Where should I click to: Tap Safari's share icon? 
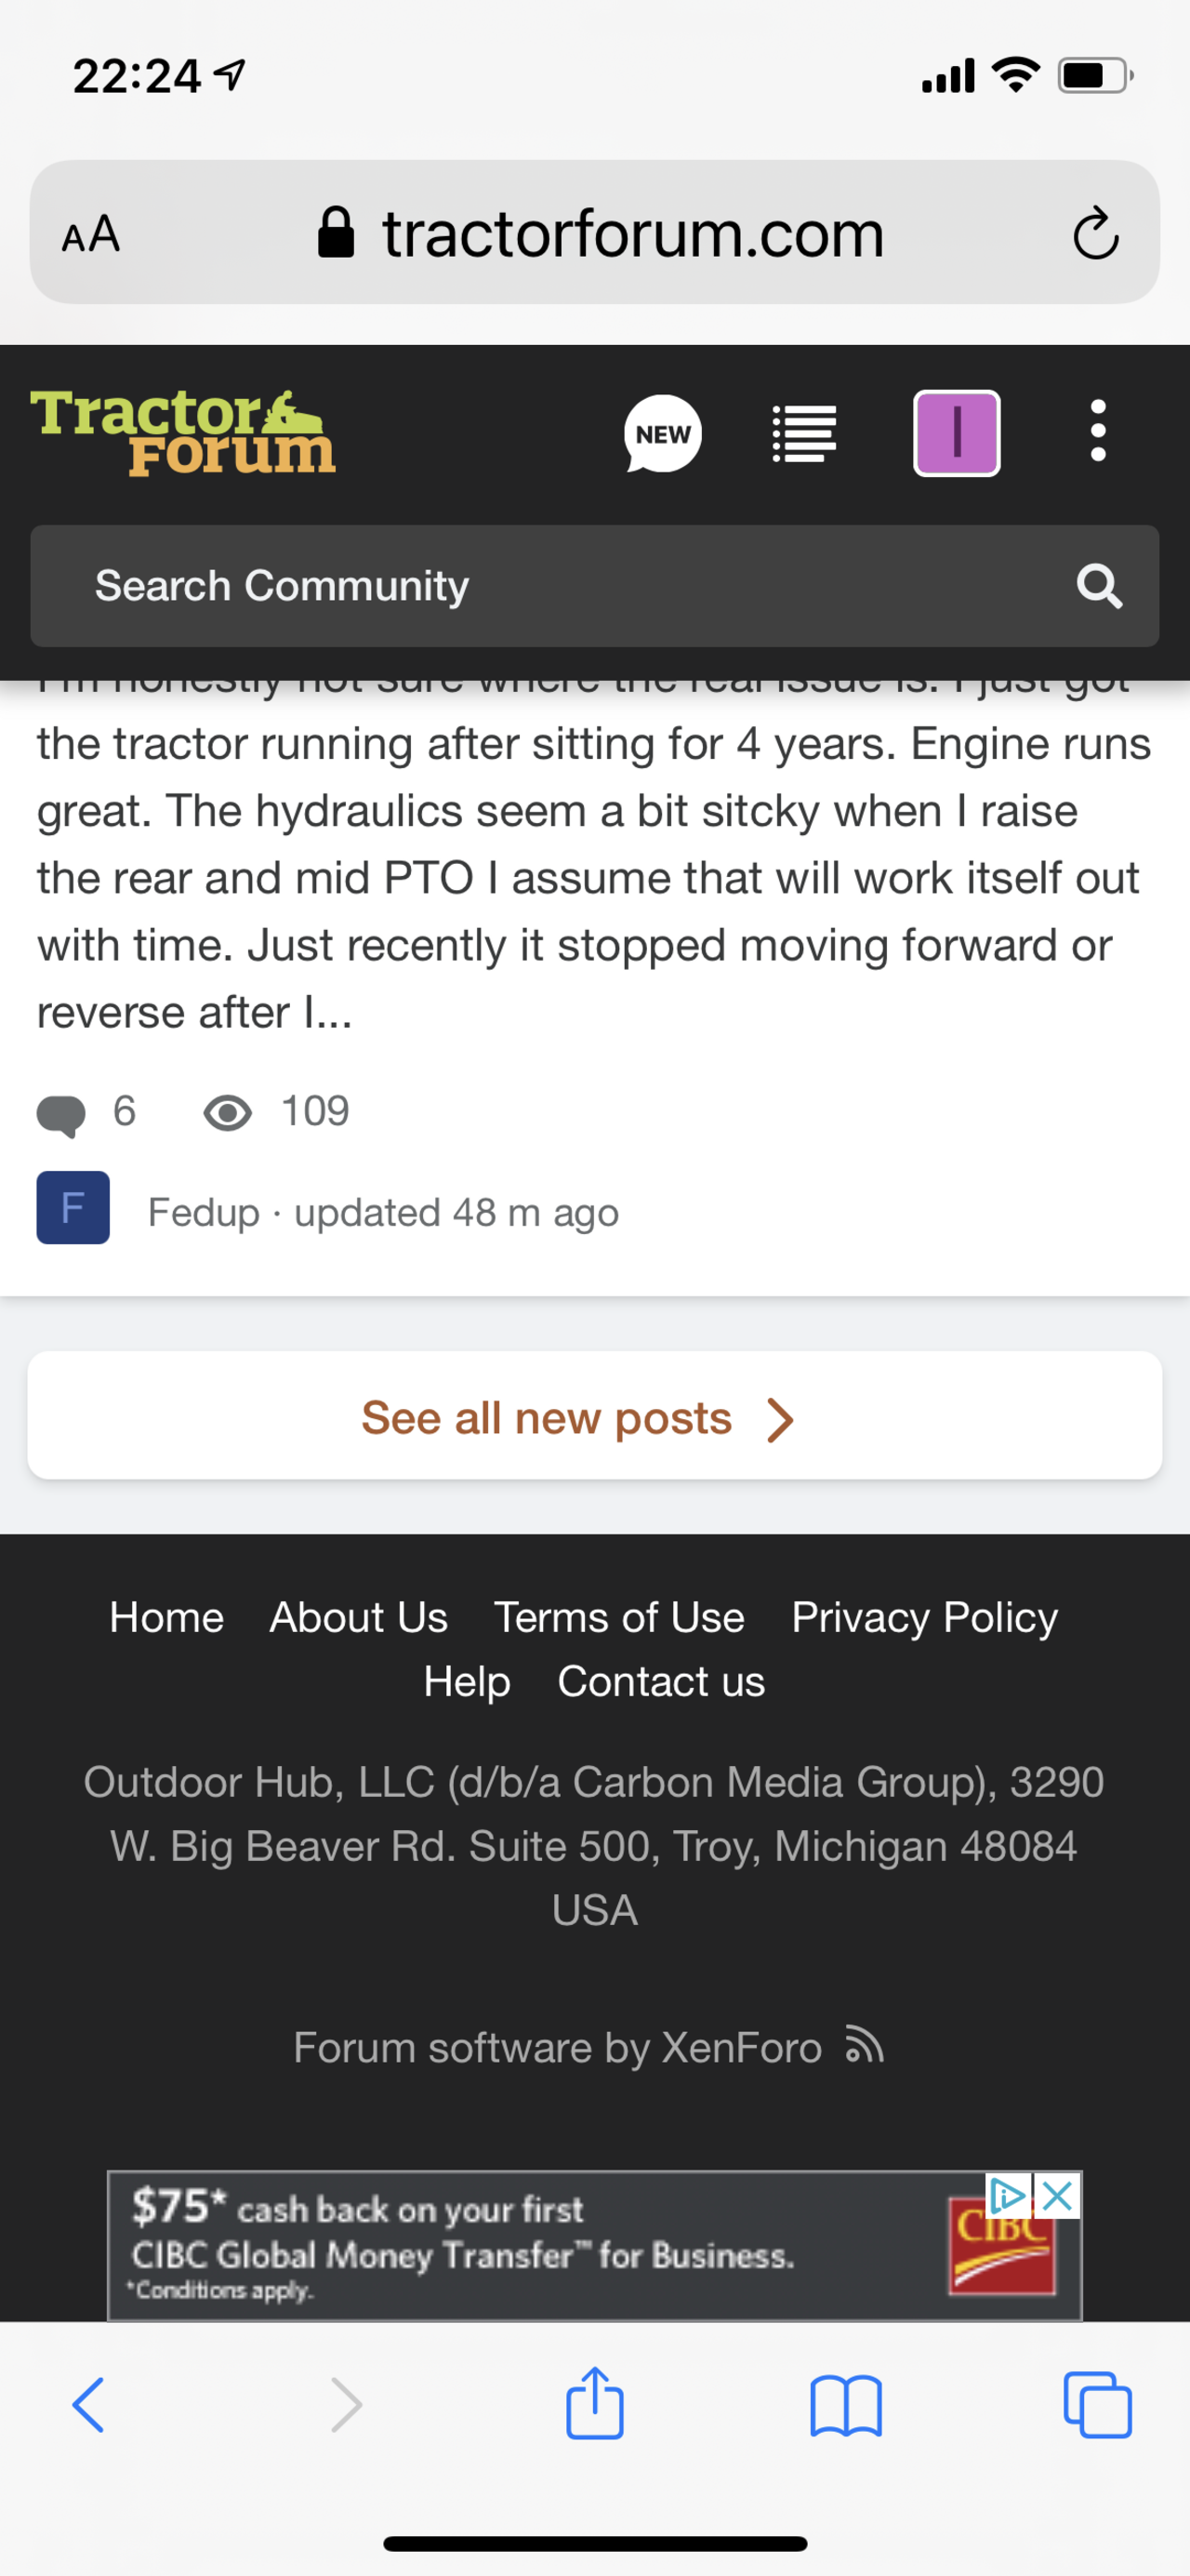point(595,2403)
